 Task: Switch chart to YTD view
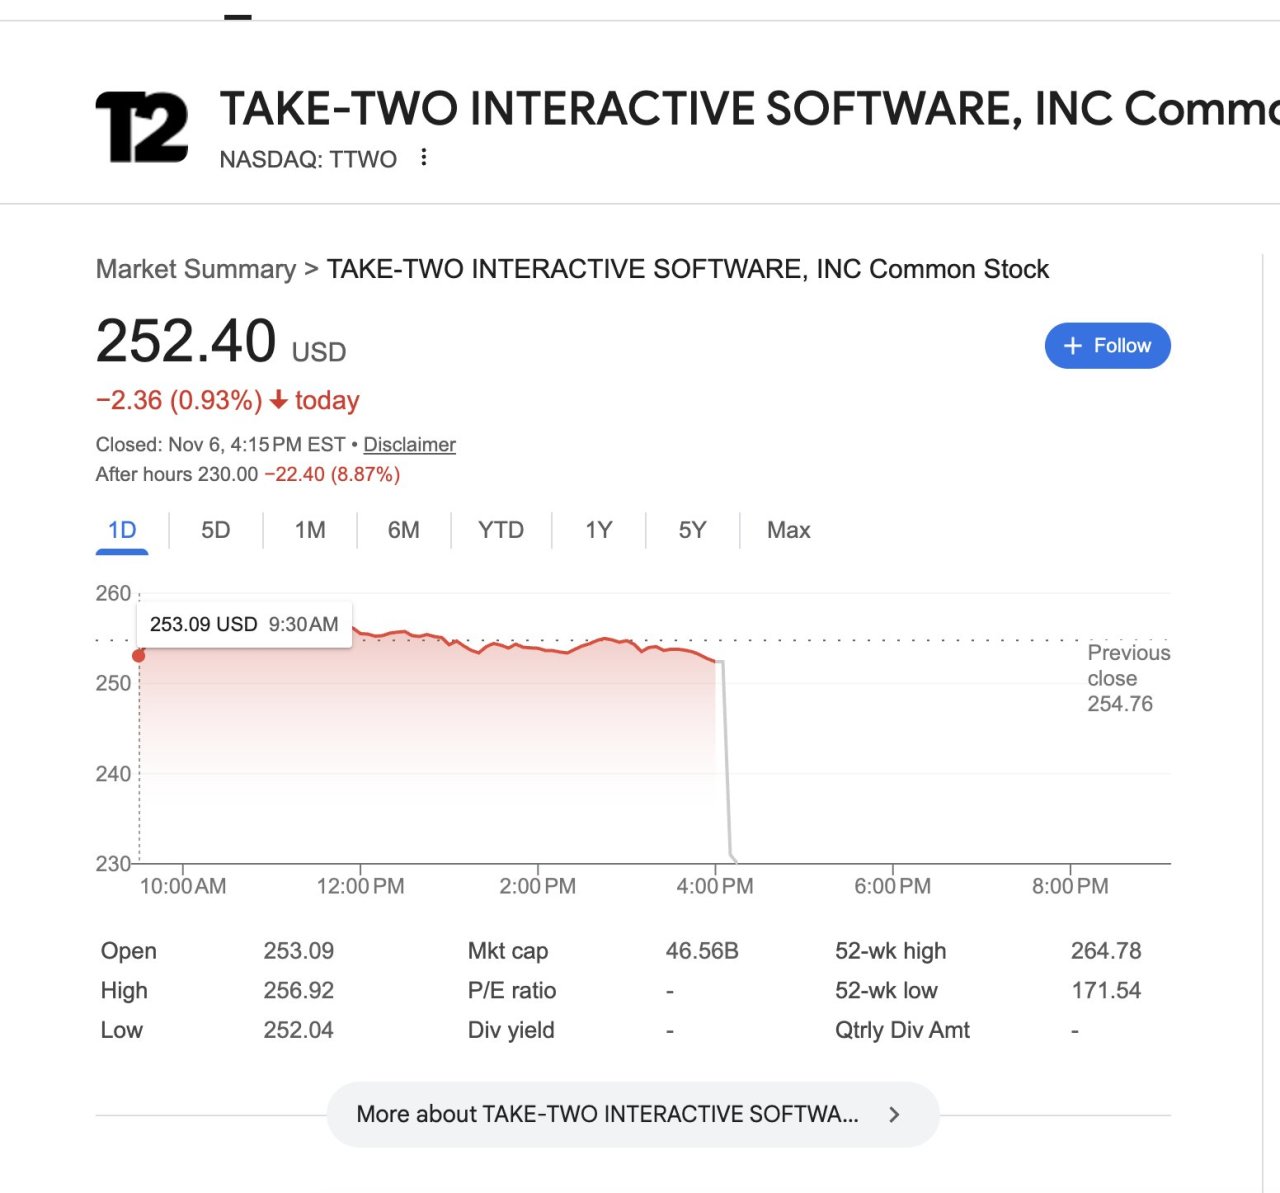[x=501, y=530]
